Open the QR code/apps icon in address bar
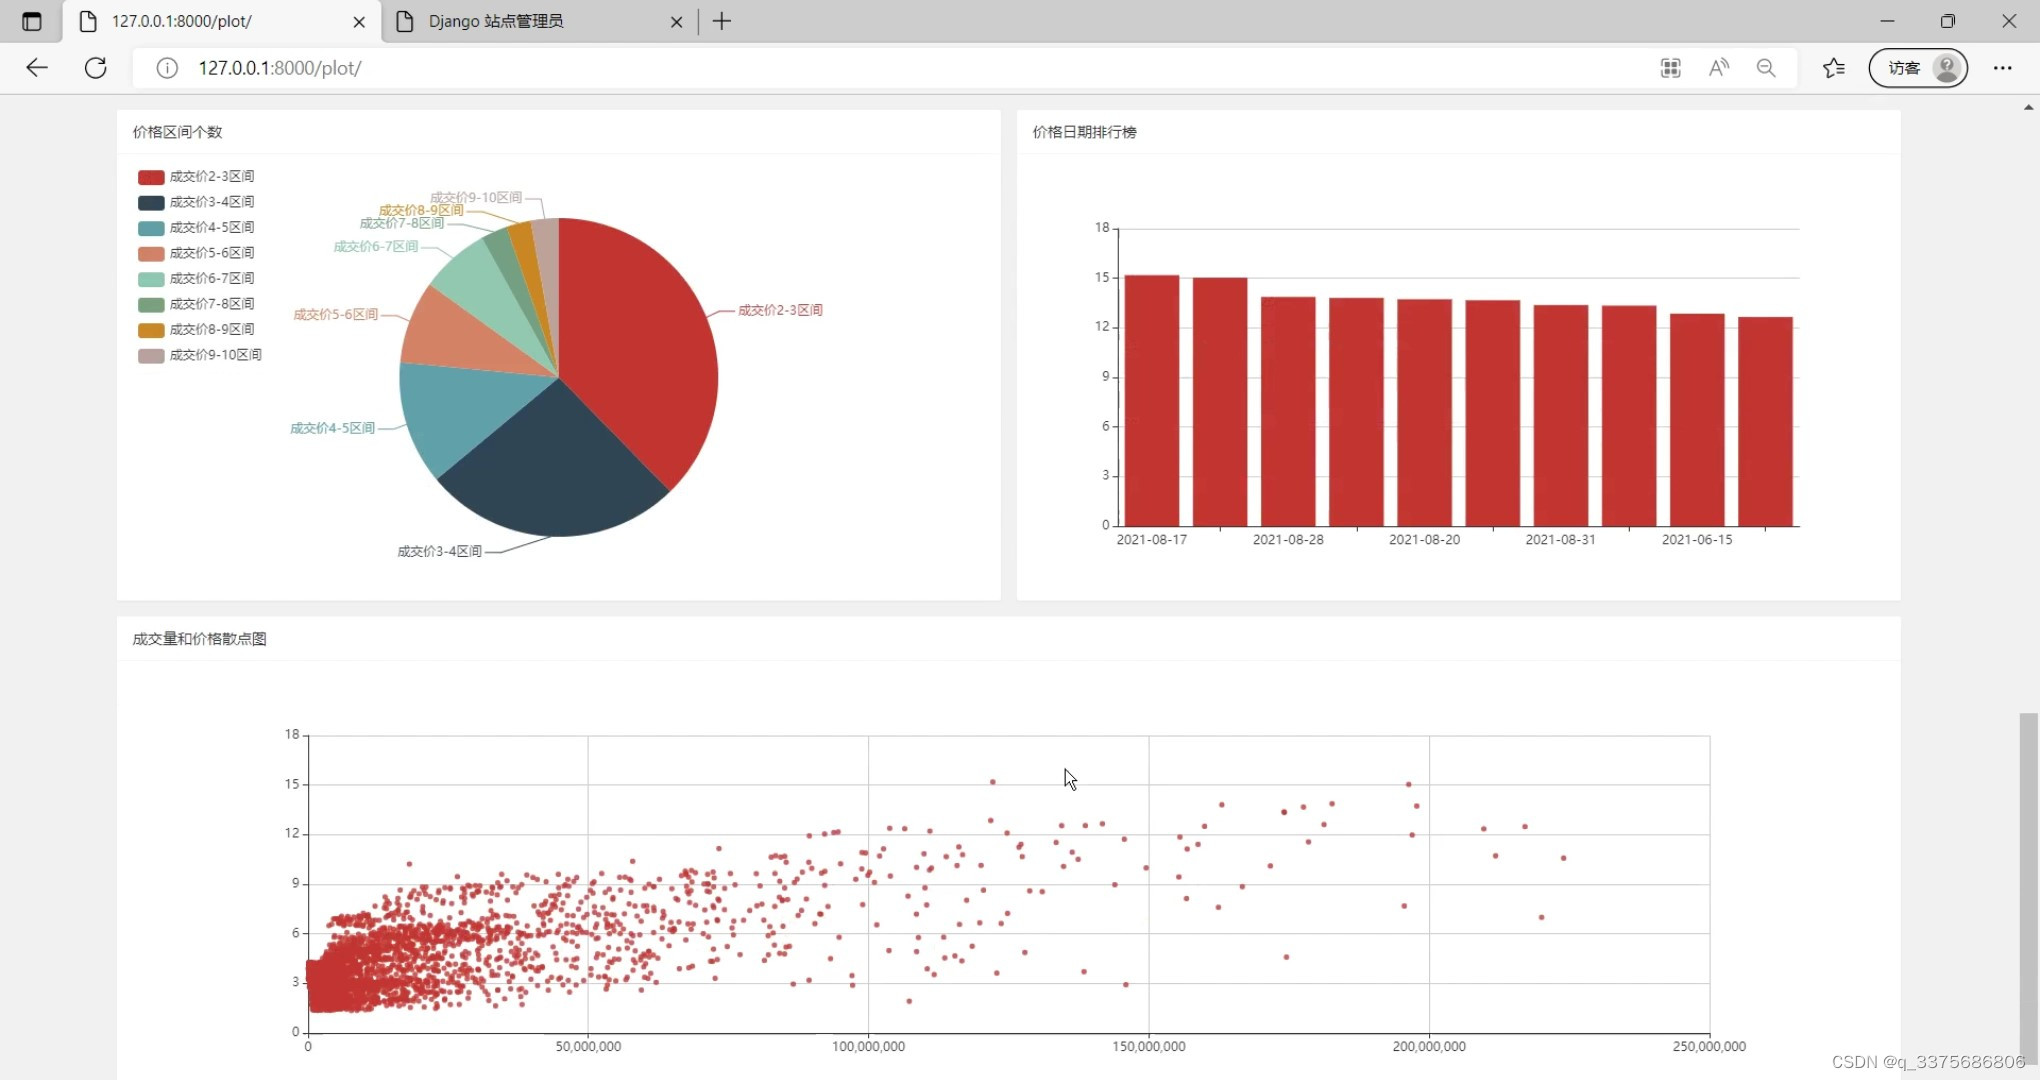Viewport: 2040px width, 1080px height. (1670, 68)
